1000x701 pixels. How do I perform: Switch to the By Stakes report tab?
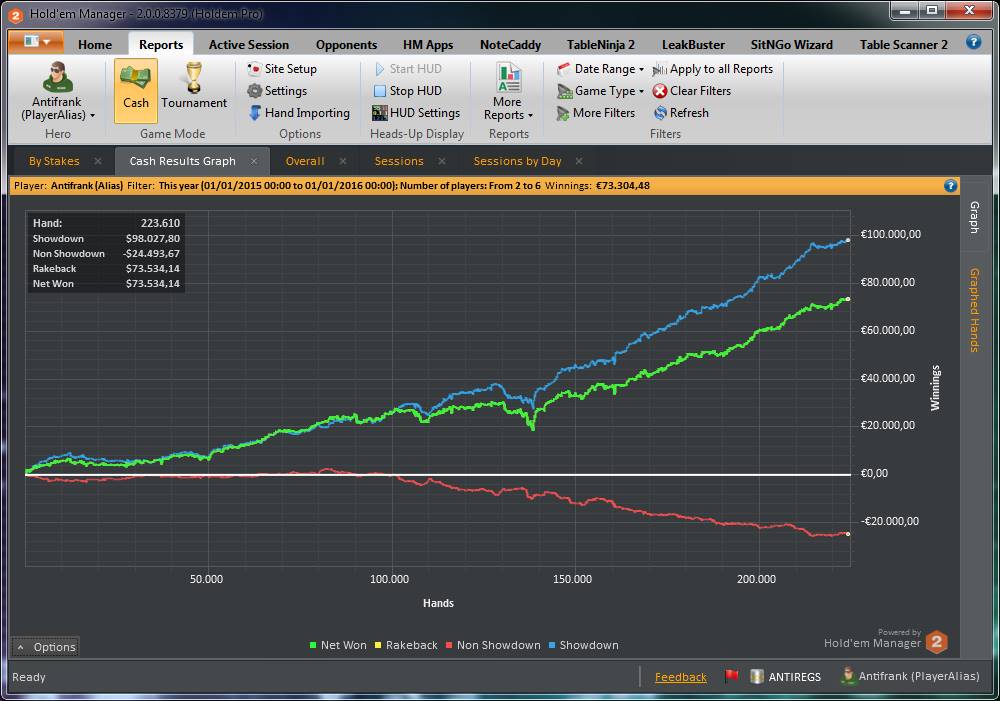54,161
